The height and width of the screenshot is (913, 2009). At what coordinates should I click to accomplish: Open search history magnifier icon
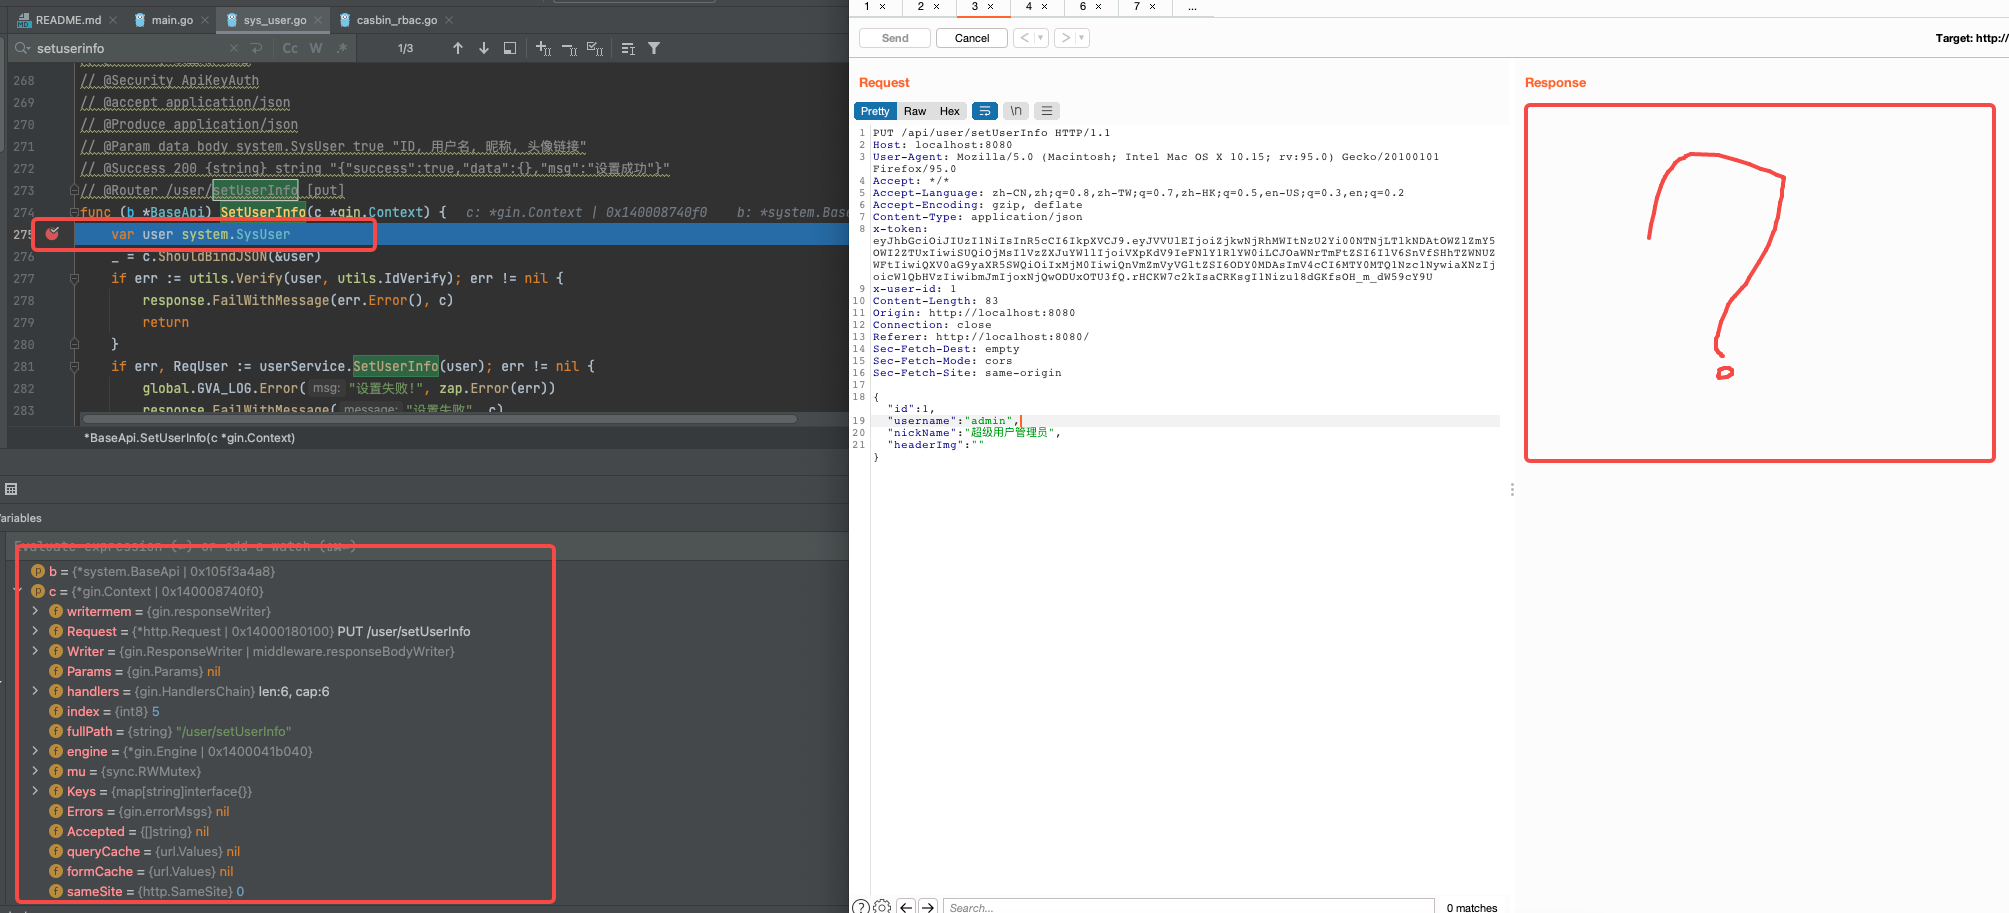click(22, 48)
